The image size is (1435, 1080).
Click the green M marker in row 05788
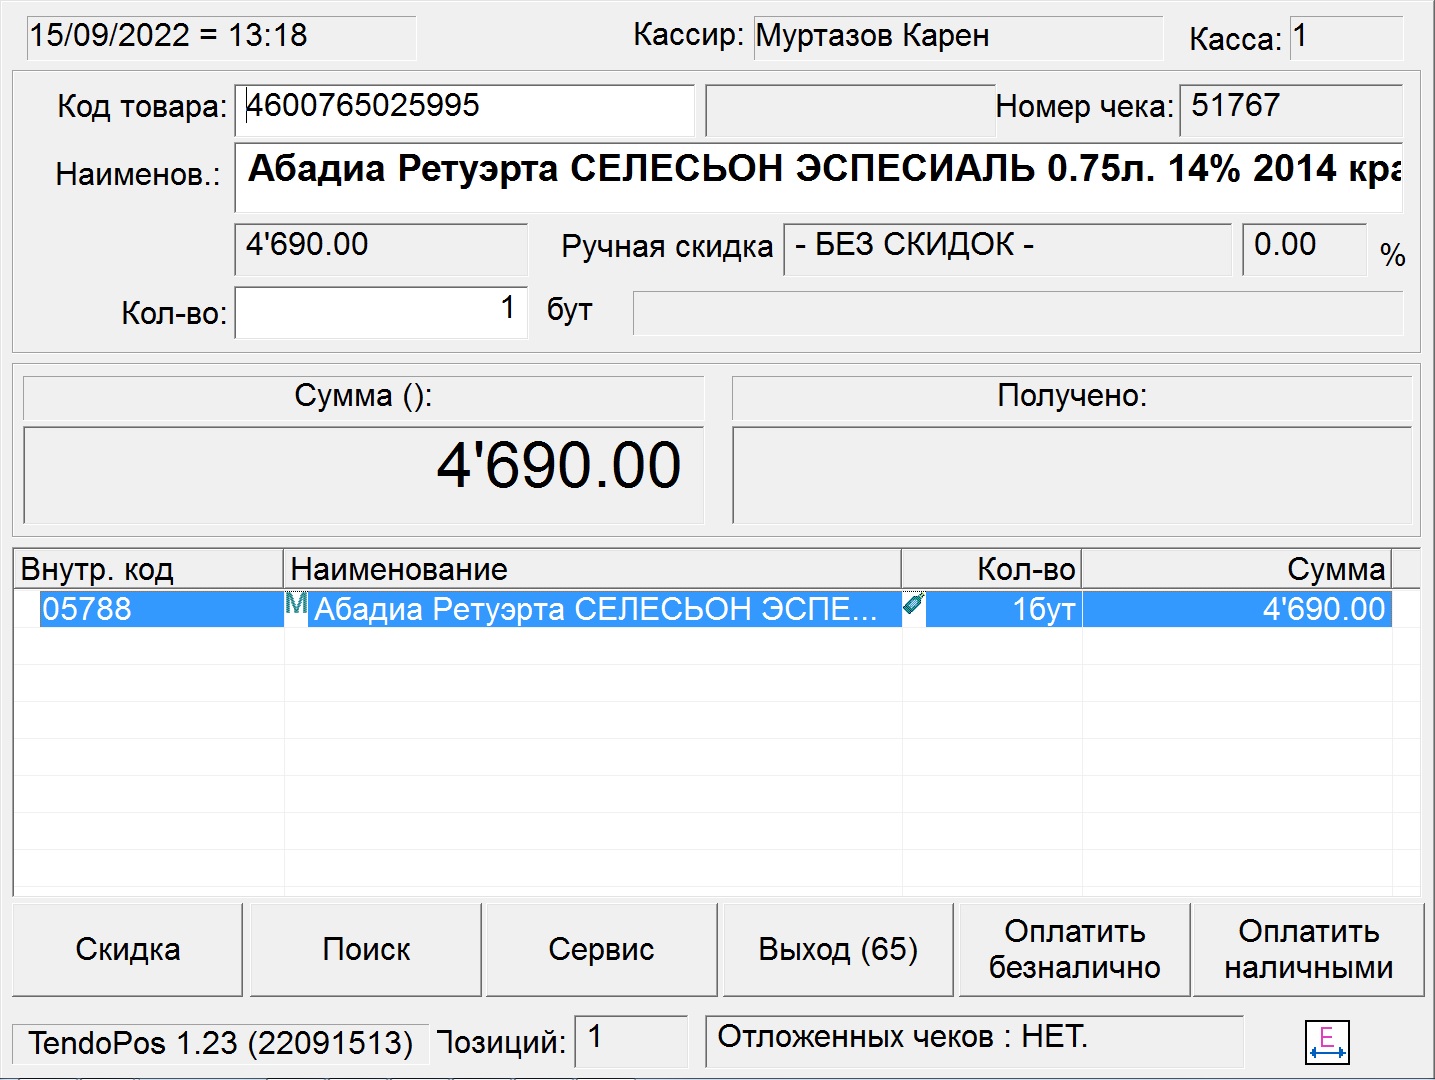click(x=296, y=603)
